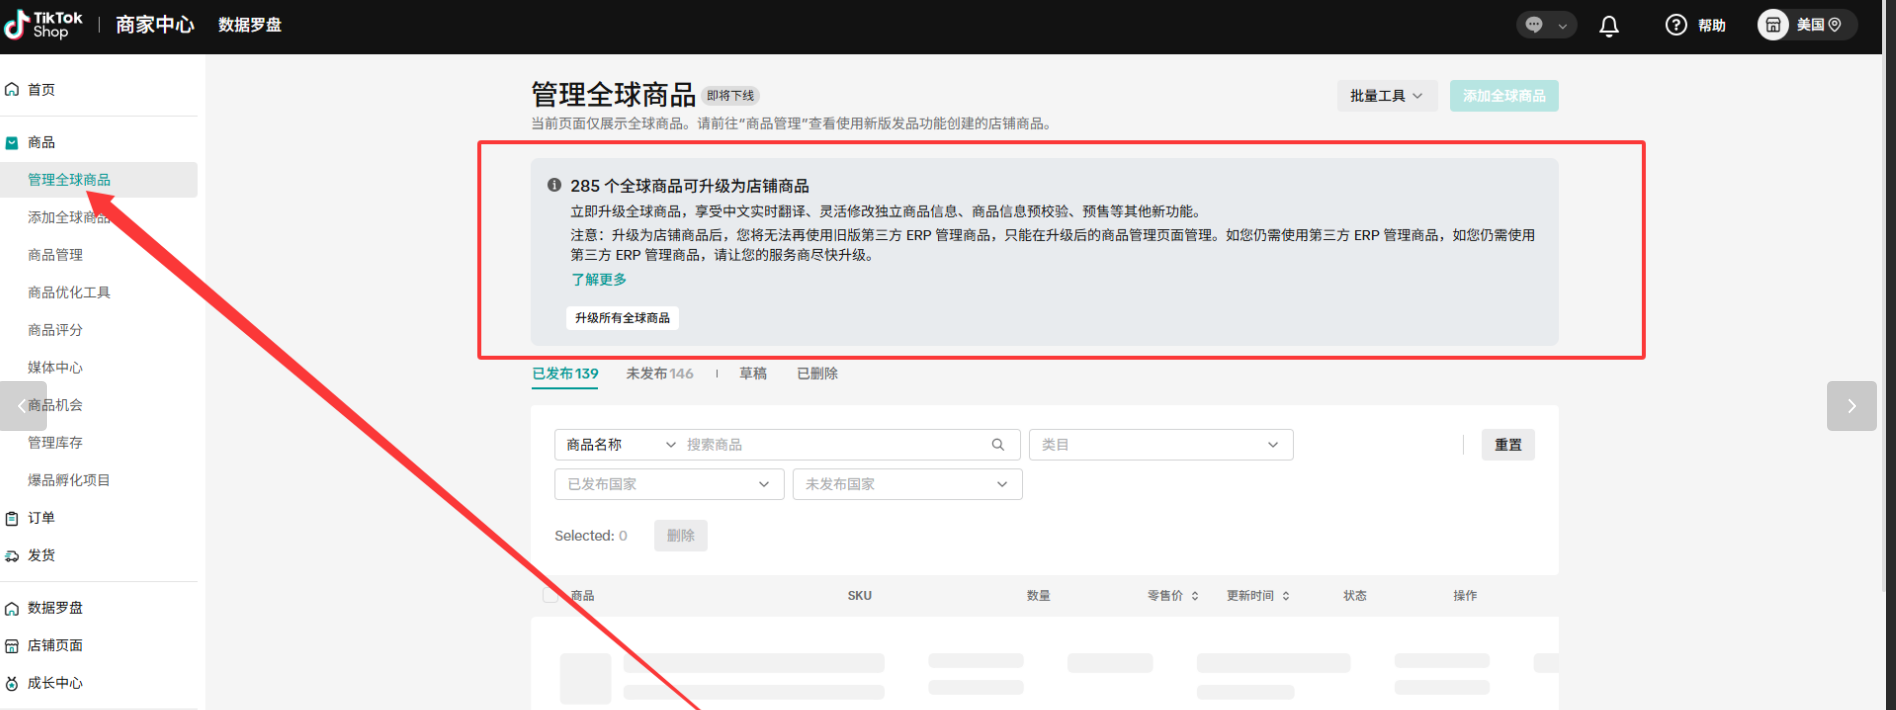Image resolution: width=1896 pixels, height=710 pixels.
Task: Click 帮助 help text in top bar
Action: click(x=1712, y=26)
